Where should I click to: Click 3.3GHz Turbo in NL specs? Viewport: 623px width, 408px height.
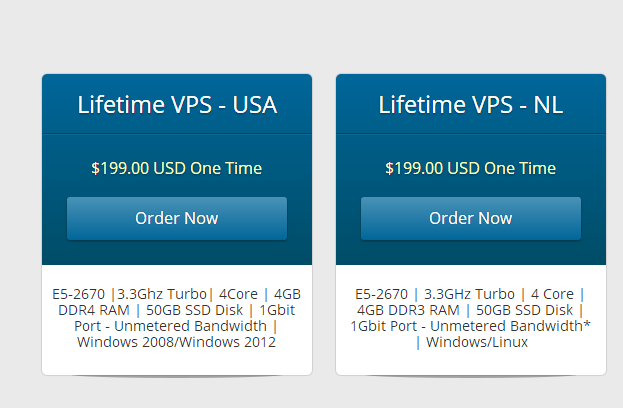coord(469,294)
